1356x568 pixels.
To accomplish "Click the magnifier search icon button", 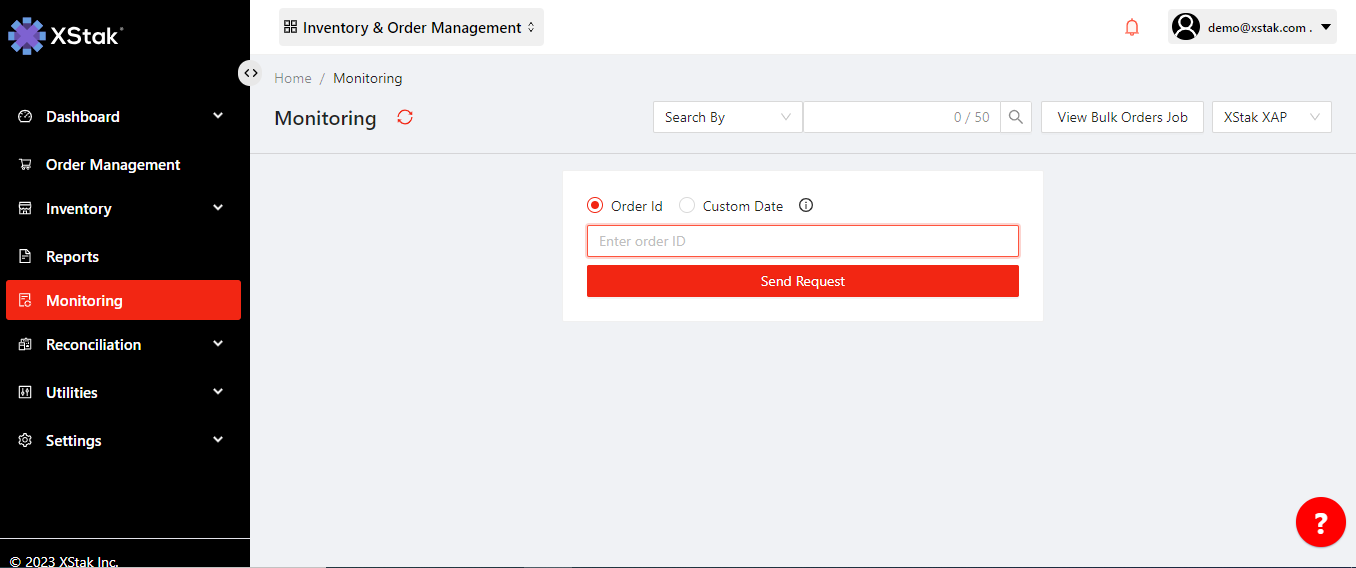I will [1016, 117].
